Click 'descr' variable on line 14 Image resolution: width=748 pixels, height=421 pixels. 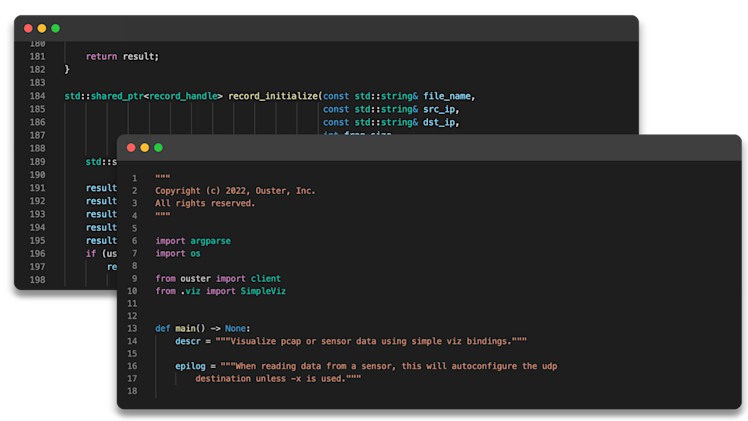pyautogui.click(x=188, y=341)
